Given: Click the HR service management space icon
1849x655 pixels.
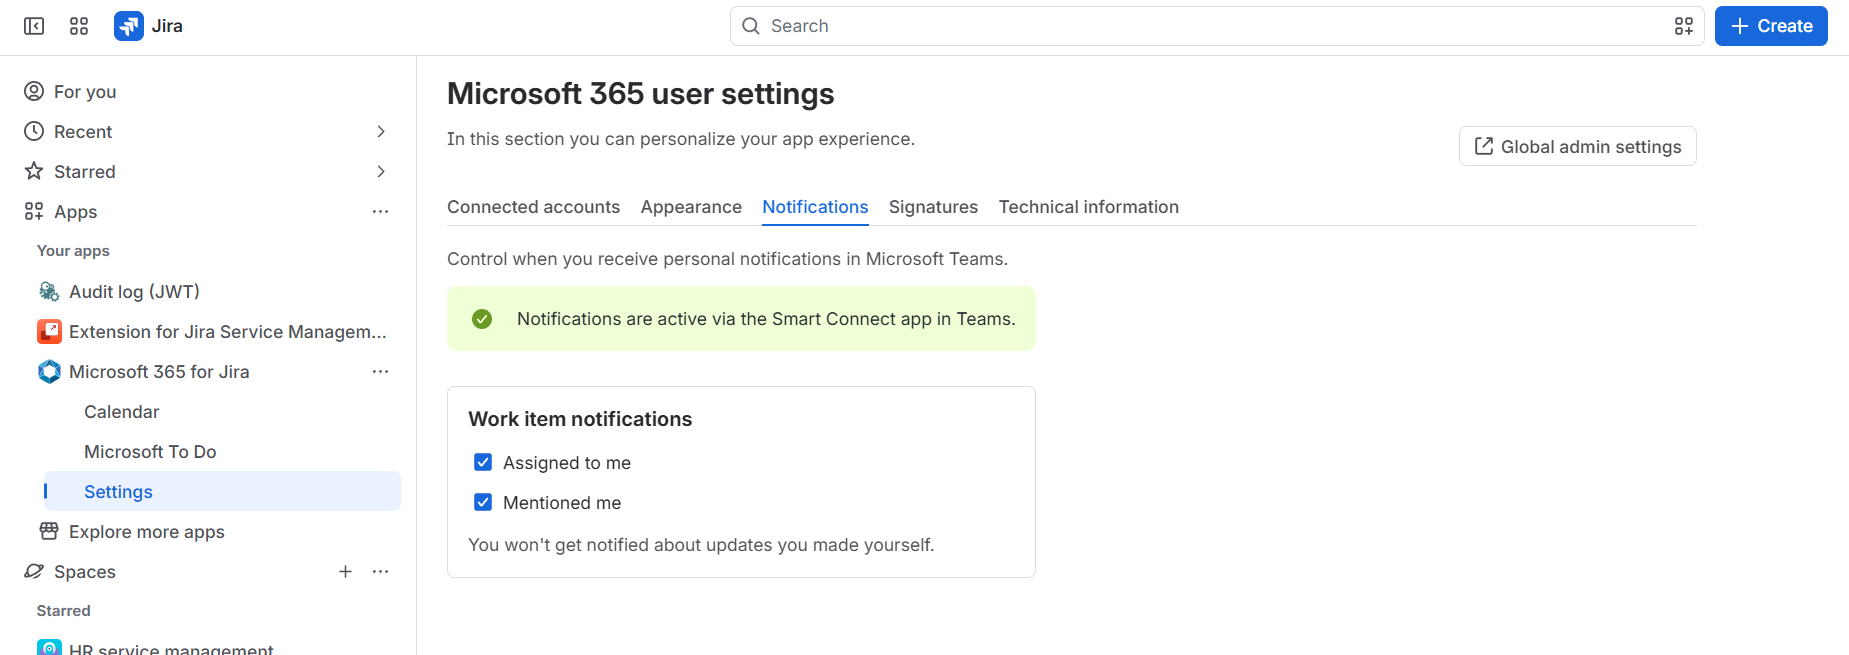Looking at the screenshot, I should coord(49,647).
